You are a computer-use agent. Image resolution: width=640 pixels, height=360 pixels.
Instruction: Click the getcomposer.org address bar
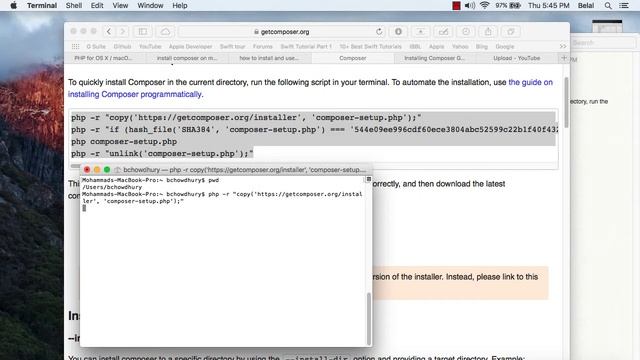click(x=282, y=31)
